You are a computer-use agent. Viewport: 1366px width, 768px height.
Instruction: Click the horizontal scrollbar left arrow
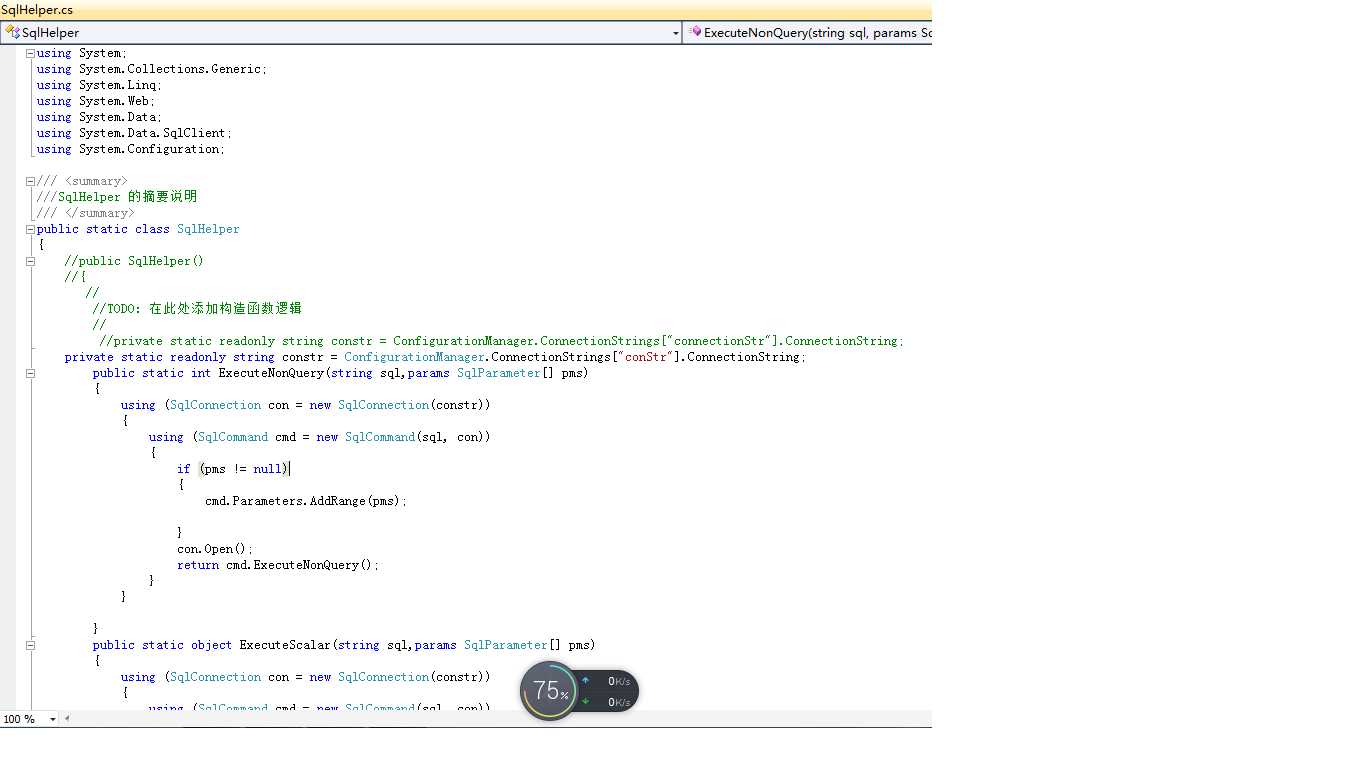pos(67,719)
